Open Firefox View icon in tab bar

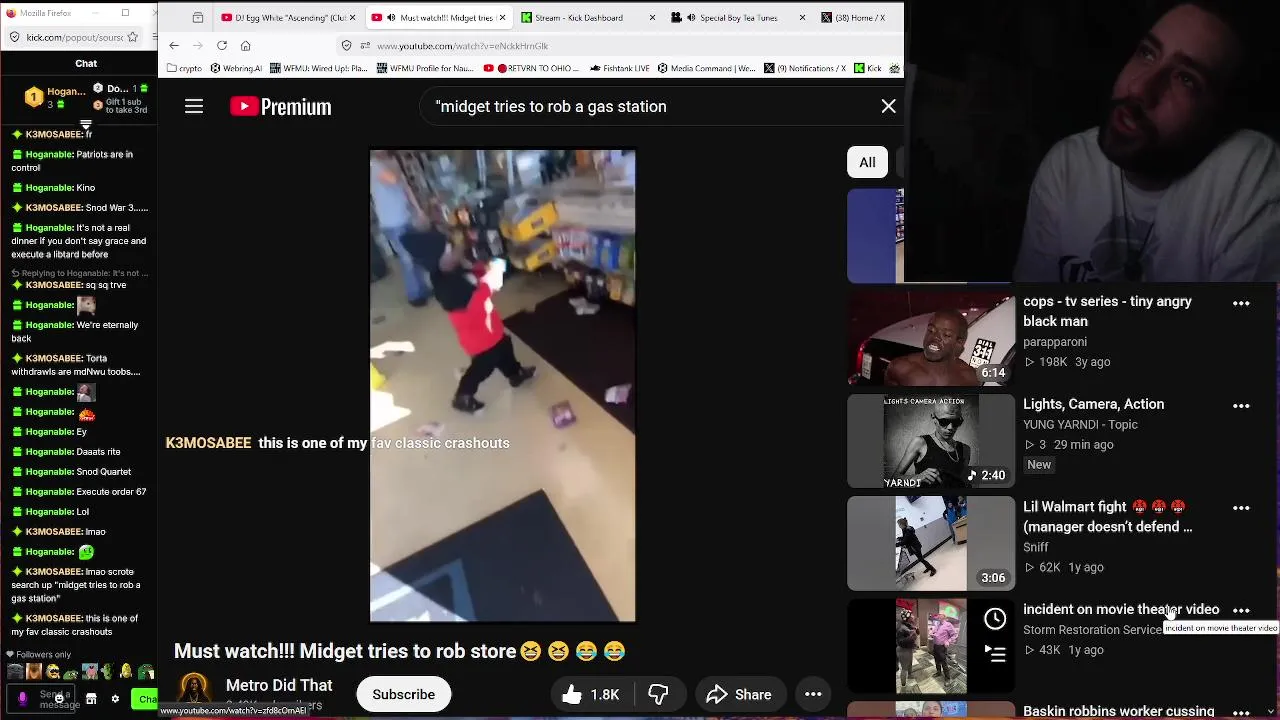tap(198, 17)
